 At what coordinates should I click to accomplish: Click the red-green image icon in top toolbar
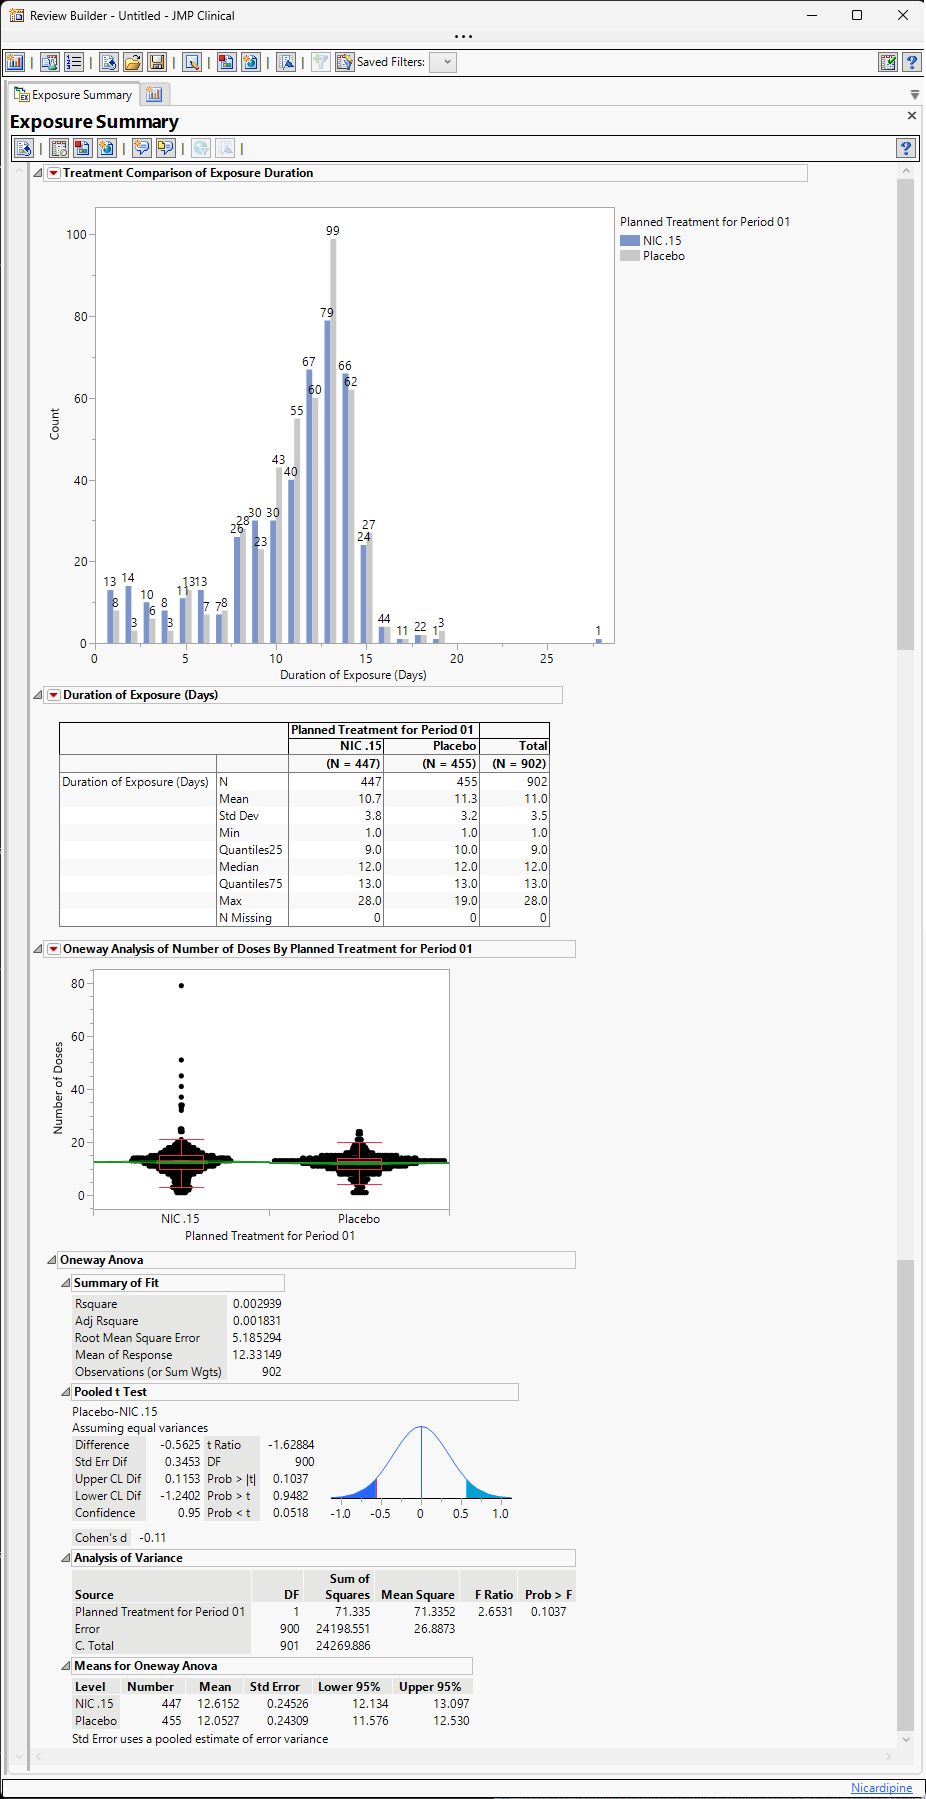(x=227, y=62)
